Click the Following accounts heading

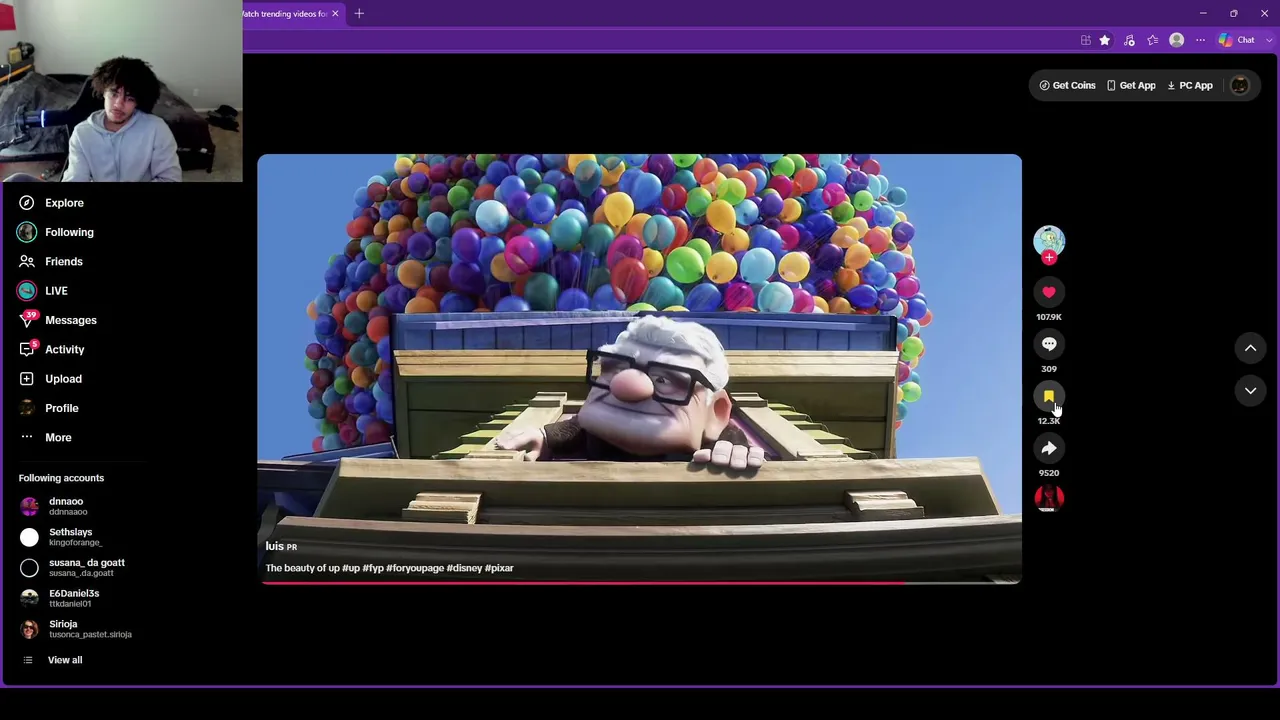coord(61,478)
